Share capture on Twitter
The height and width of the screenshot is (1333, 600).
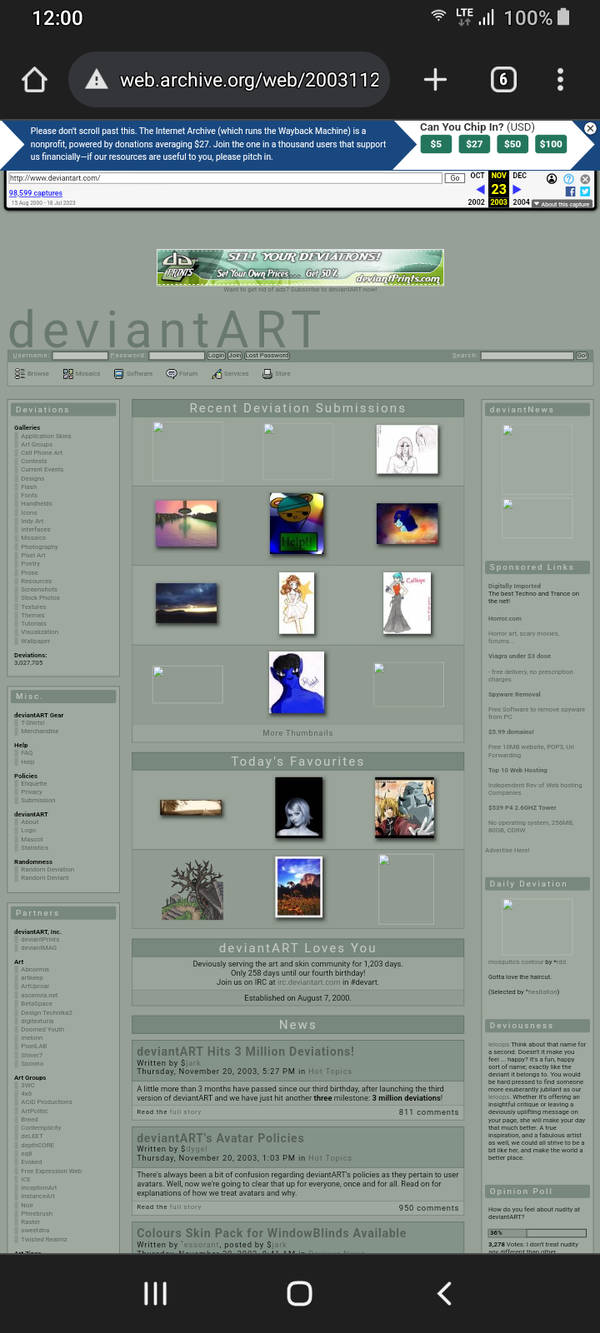tap(585, 191)
